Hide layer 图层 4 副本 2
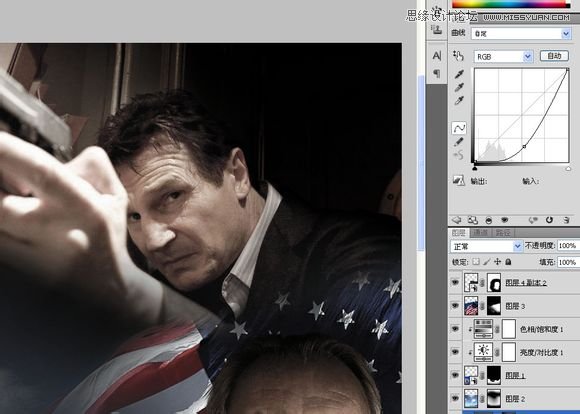 (x=455, y=283)
